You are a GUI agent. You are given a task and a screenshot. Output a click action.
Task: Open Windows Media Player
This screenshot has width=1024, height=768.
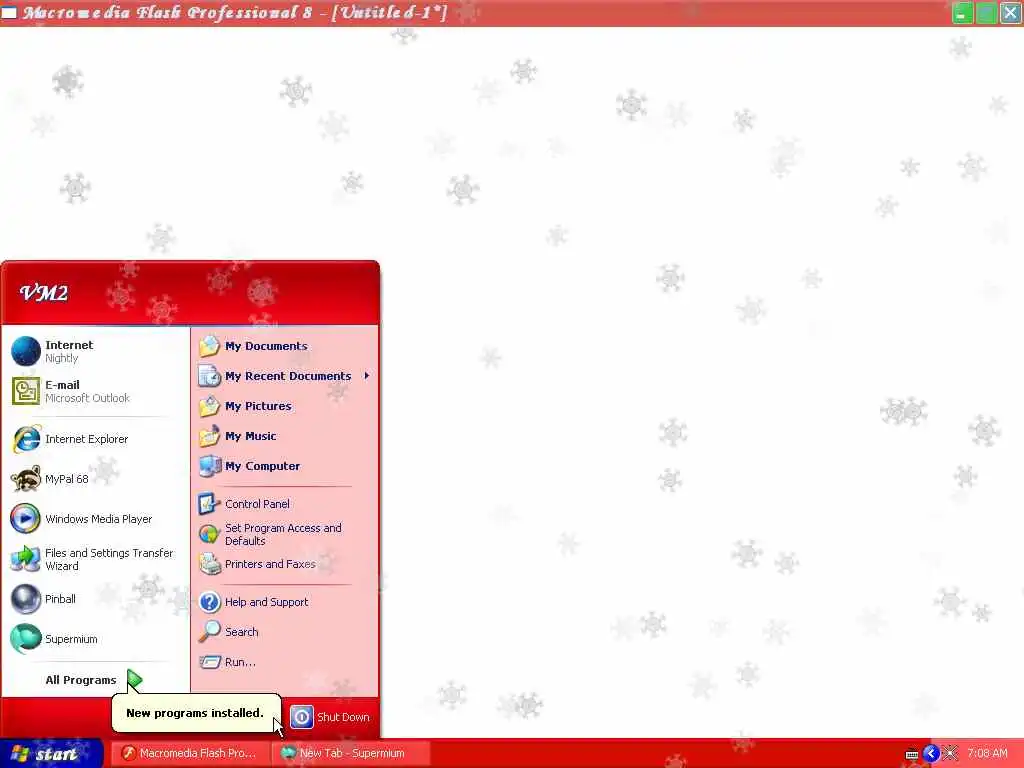95,519
